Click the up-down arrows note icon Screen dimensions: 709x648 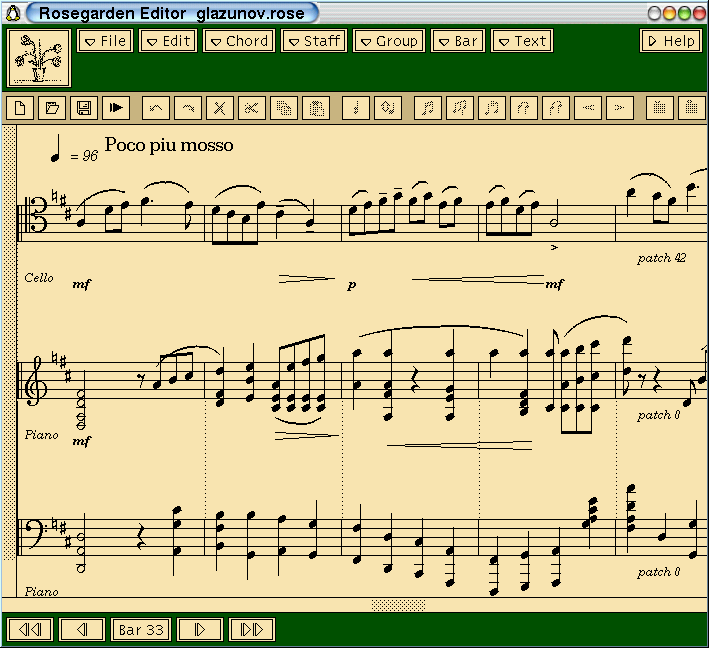tap(388, 108)
